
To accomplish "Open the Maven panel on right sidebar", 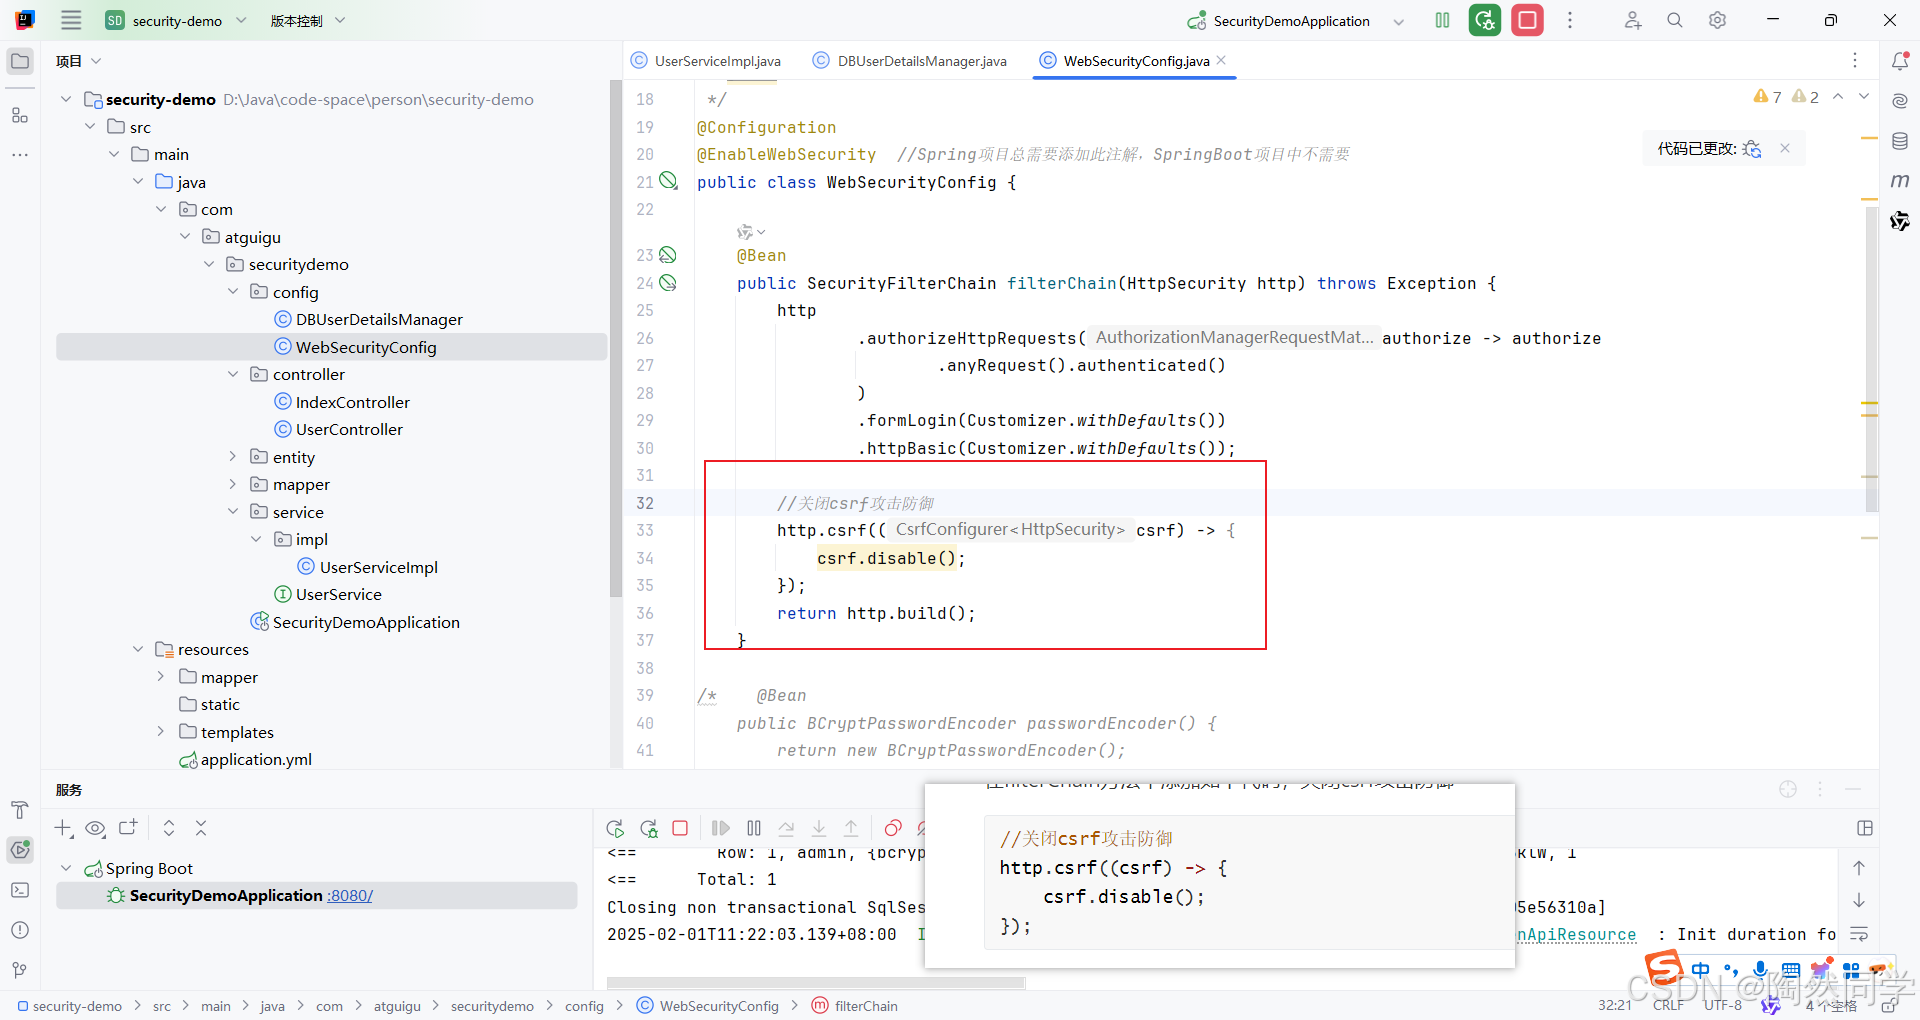I will pyautogui.click(x=1901, y=181).
